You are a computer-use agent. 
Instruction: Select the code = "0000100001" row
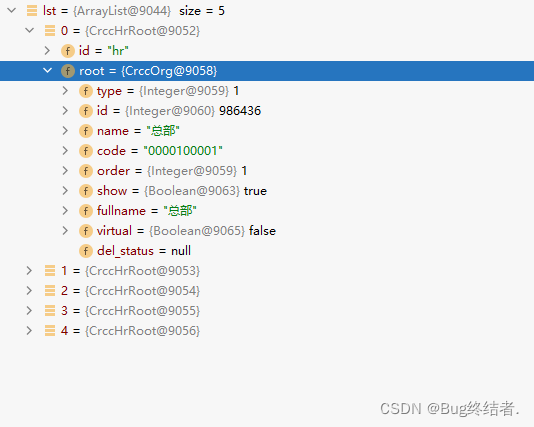[267, 151]
